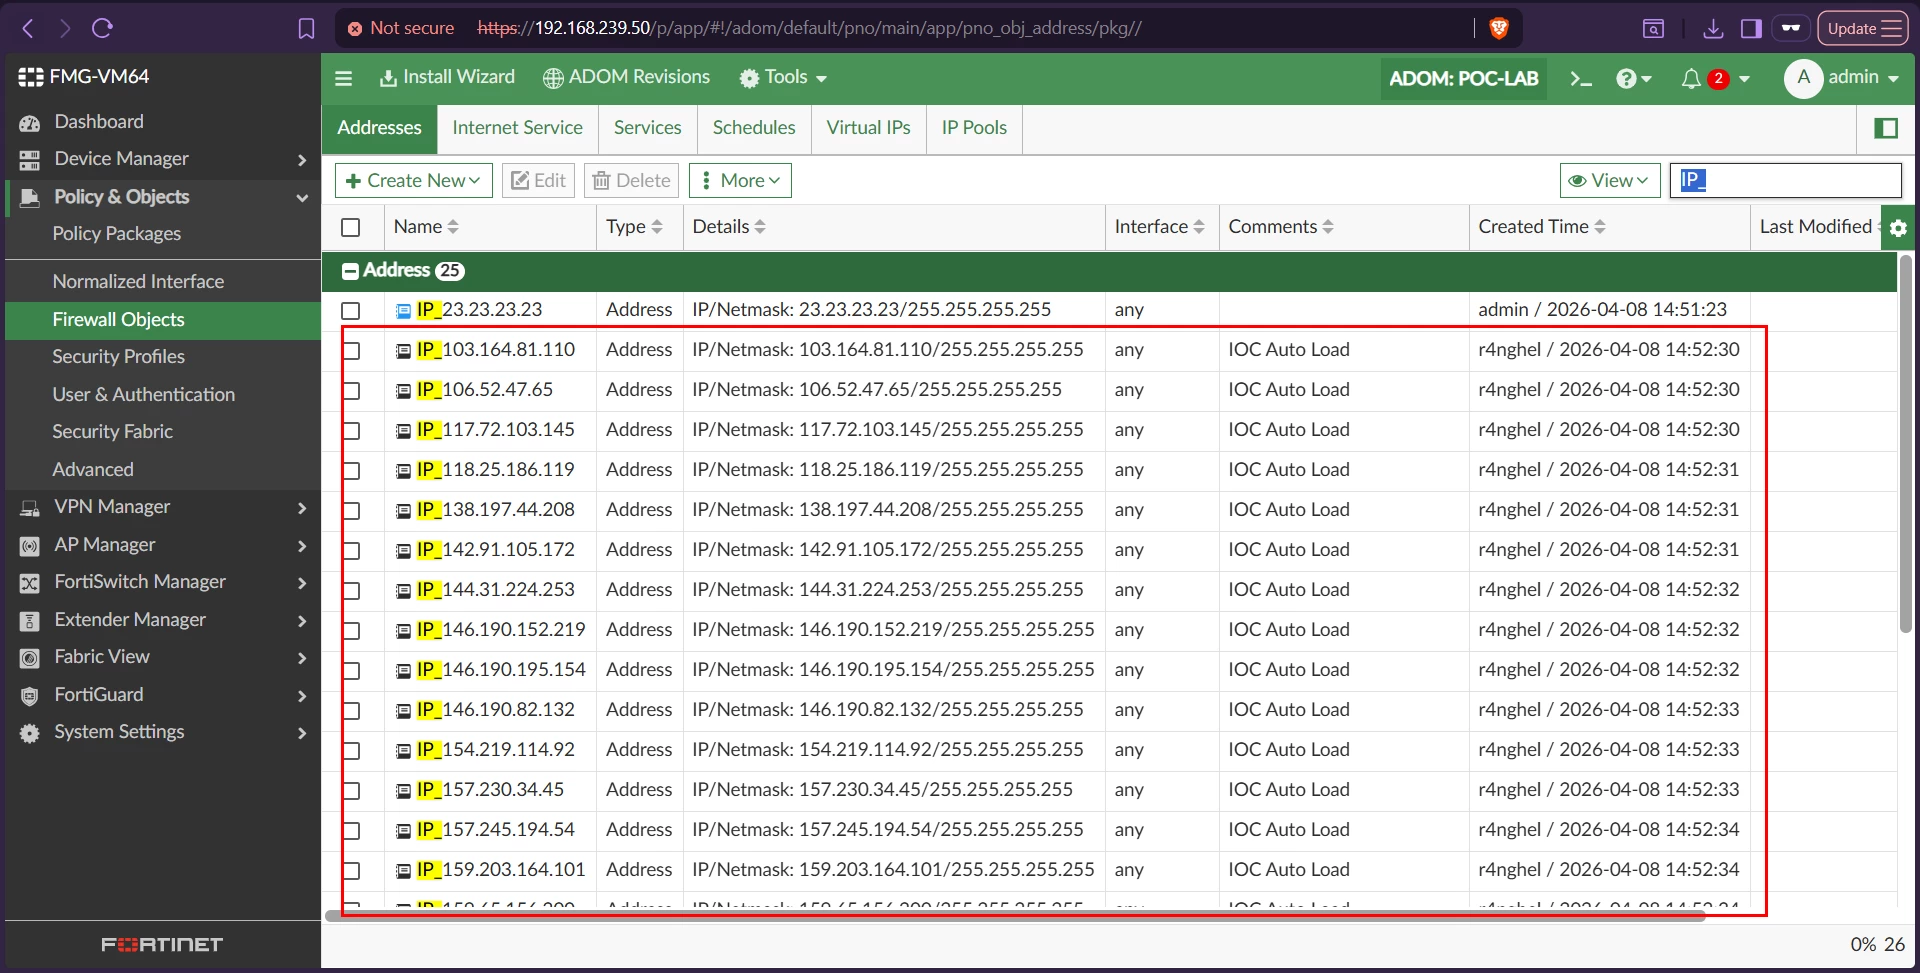Click the AP Manager icon
The image size is (1920, 973).
(30, 545)
